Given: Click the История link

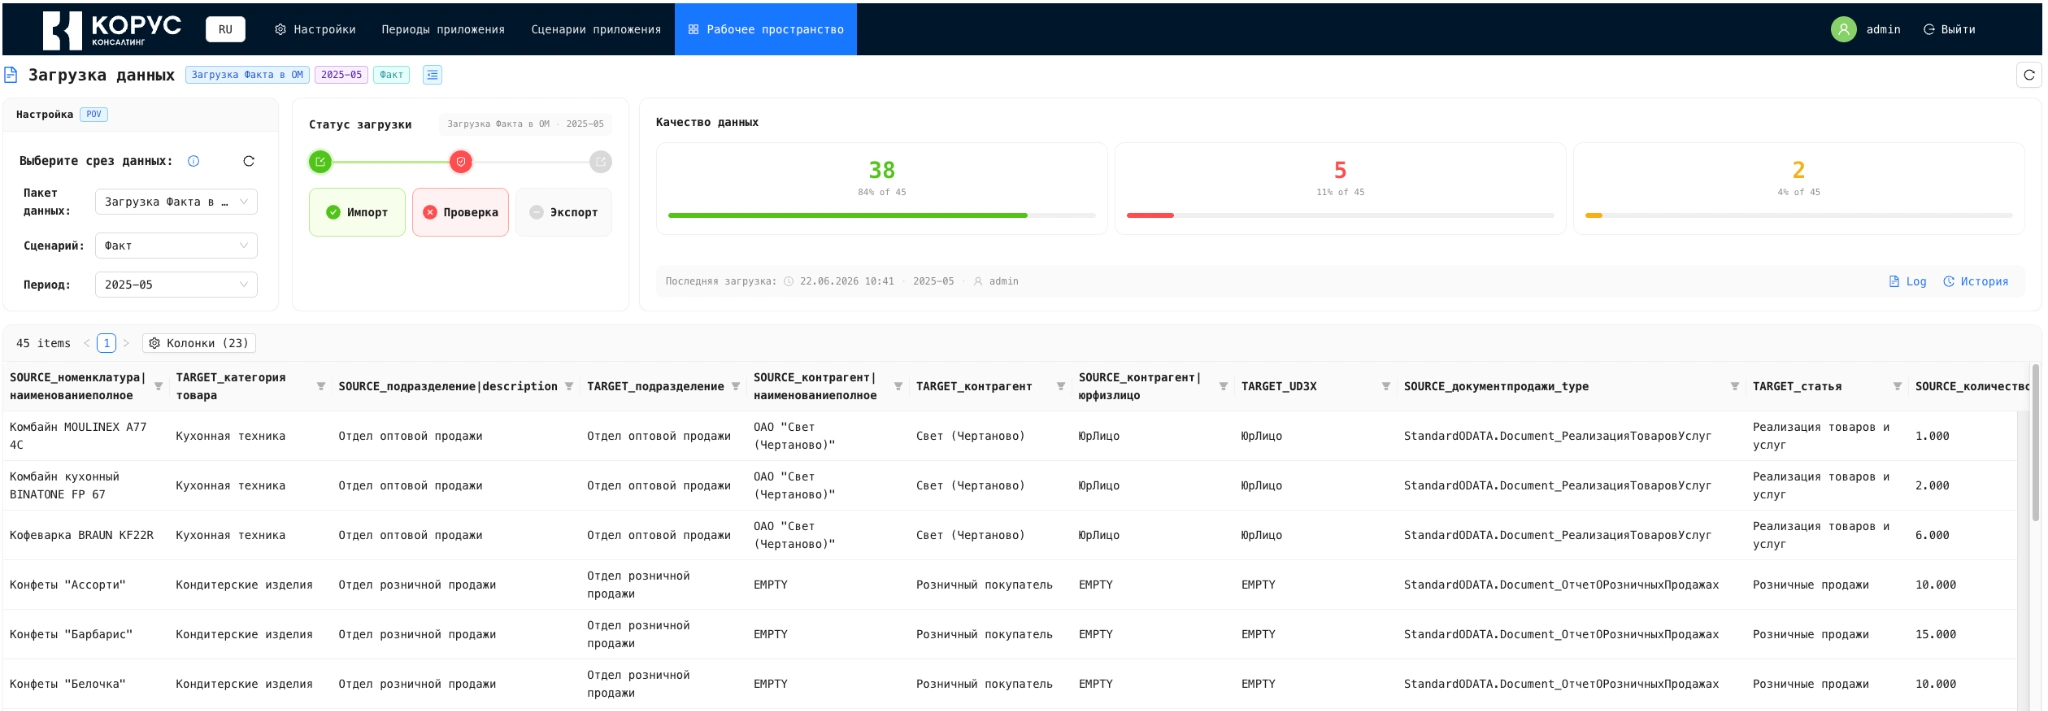Looking at the screenshot, I should pyautogui.click(x=1975, y=282).
